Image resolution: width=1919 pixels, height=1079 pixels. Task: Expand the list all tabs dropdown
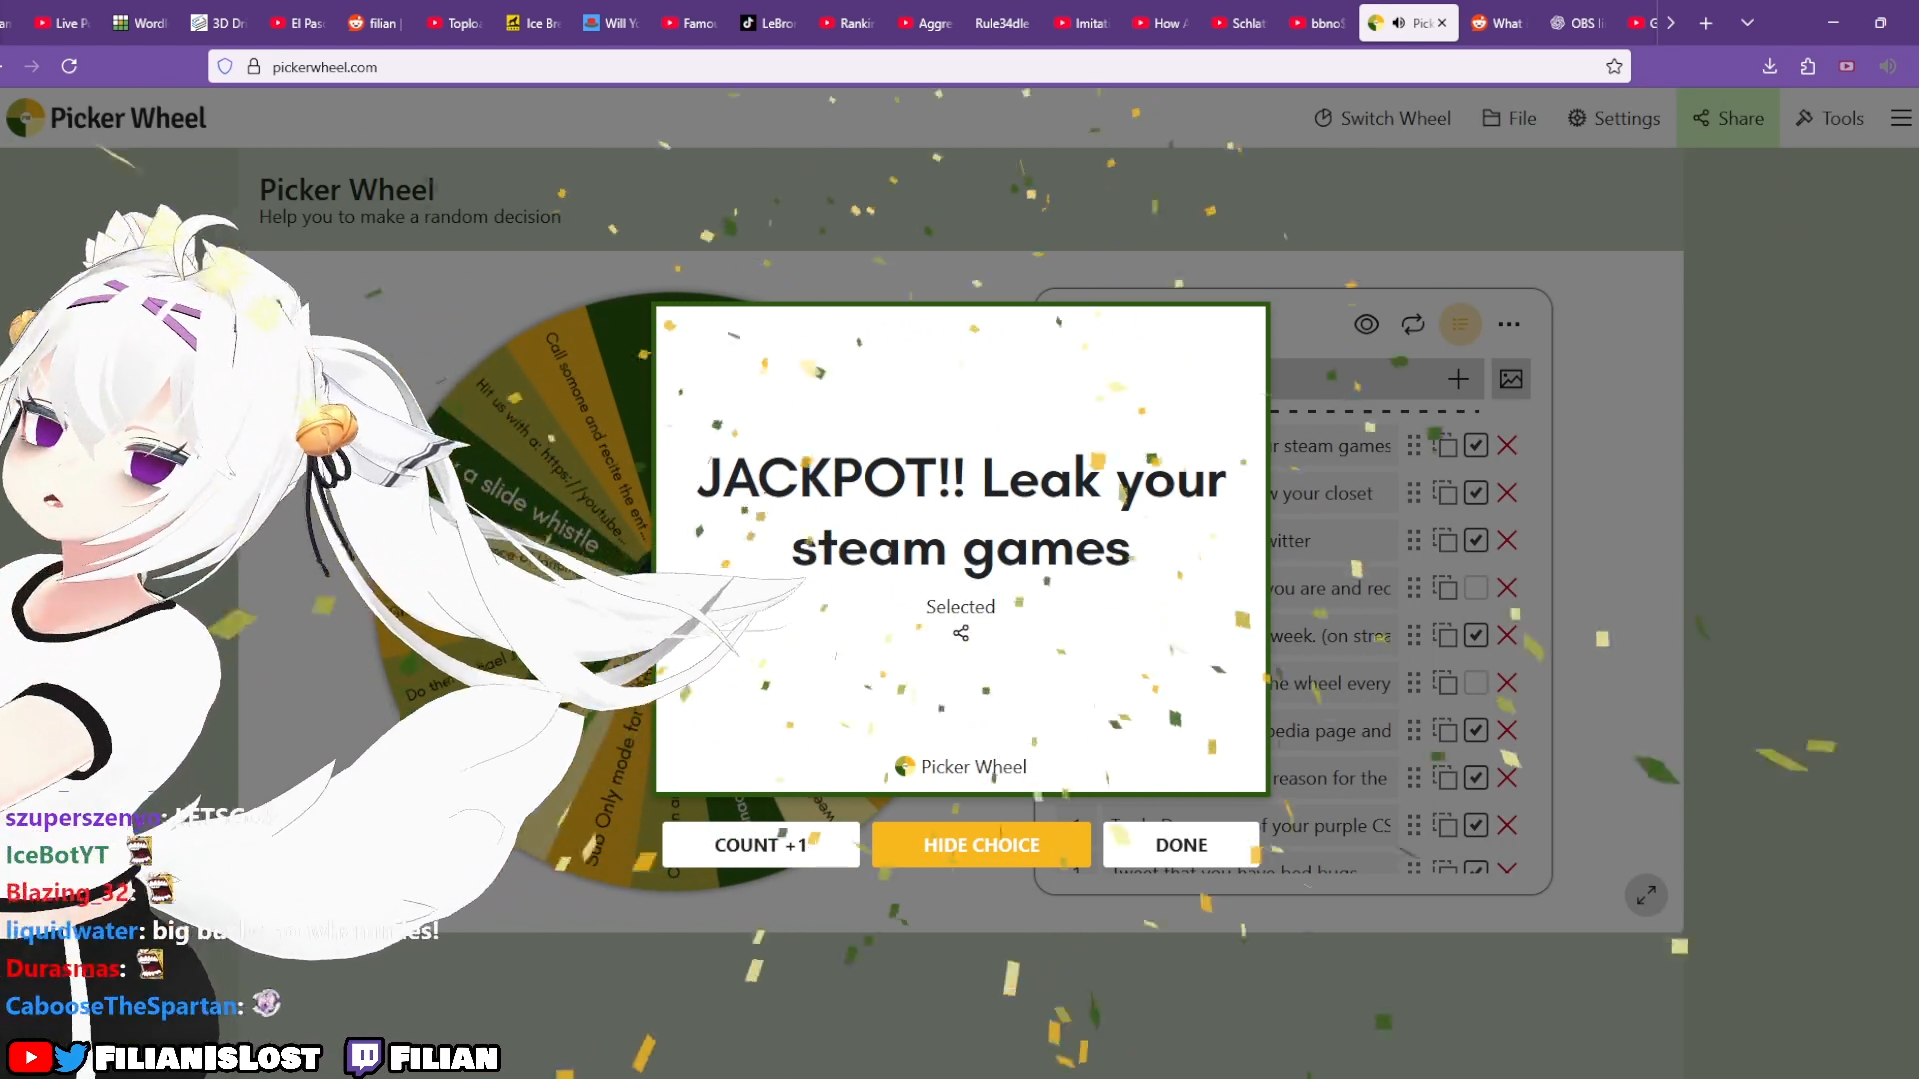(x=1747, y=23)
